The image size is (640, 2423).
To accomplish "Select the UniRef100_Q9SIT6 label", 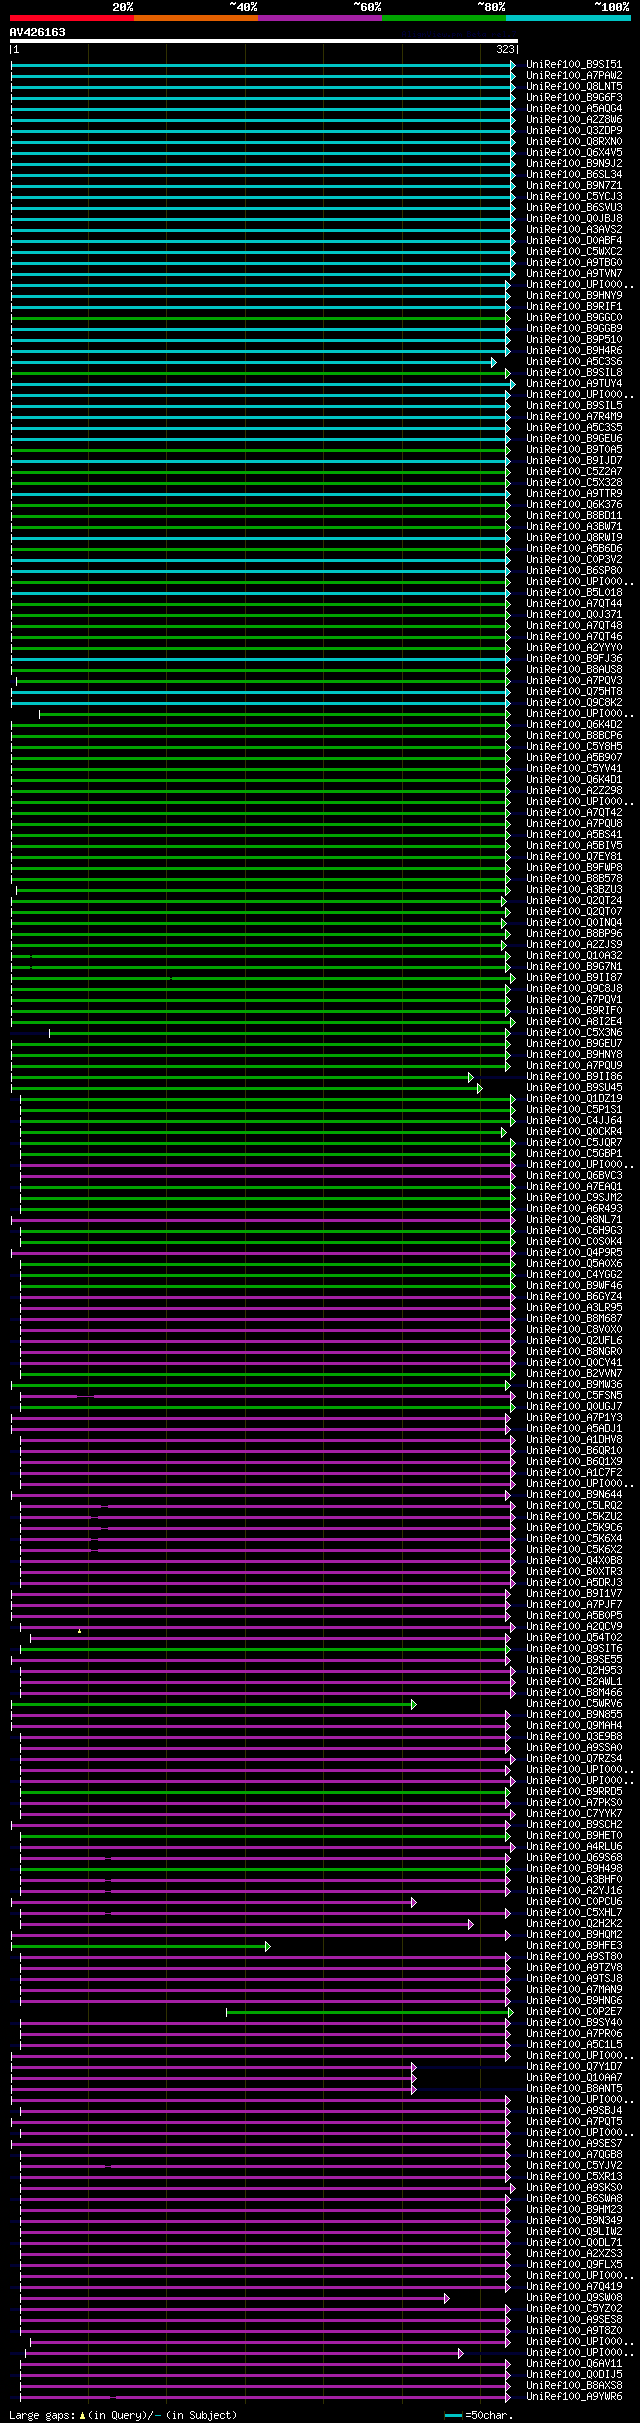I will point(574,1649).
